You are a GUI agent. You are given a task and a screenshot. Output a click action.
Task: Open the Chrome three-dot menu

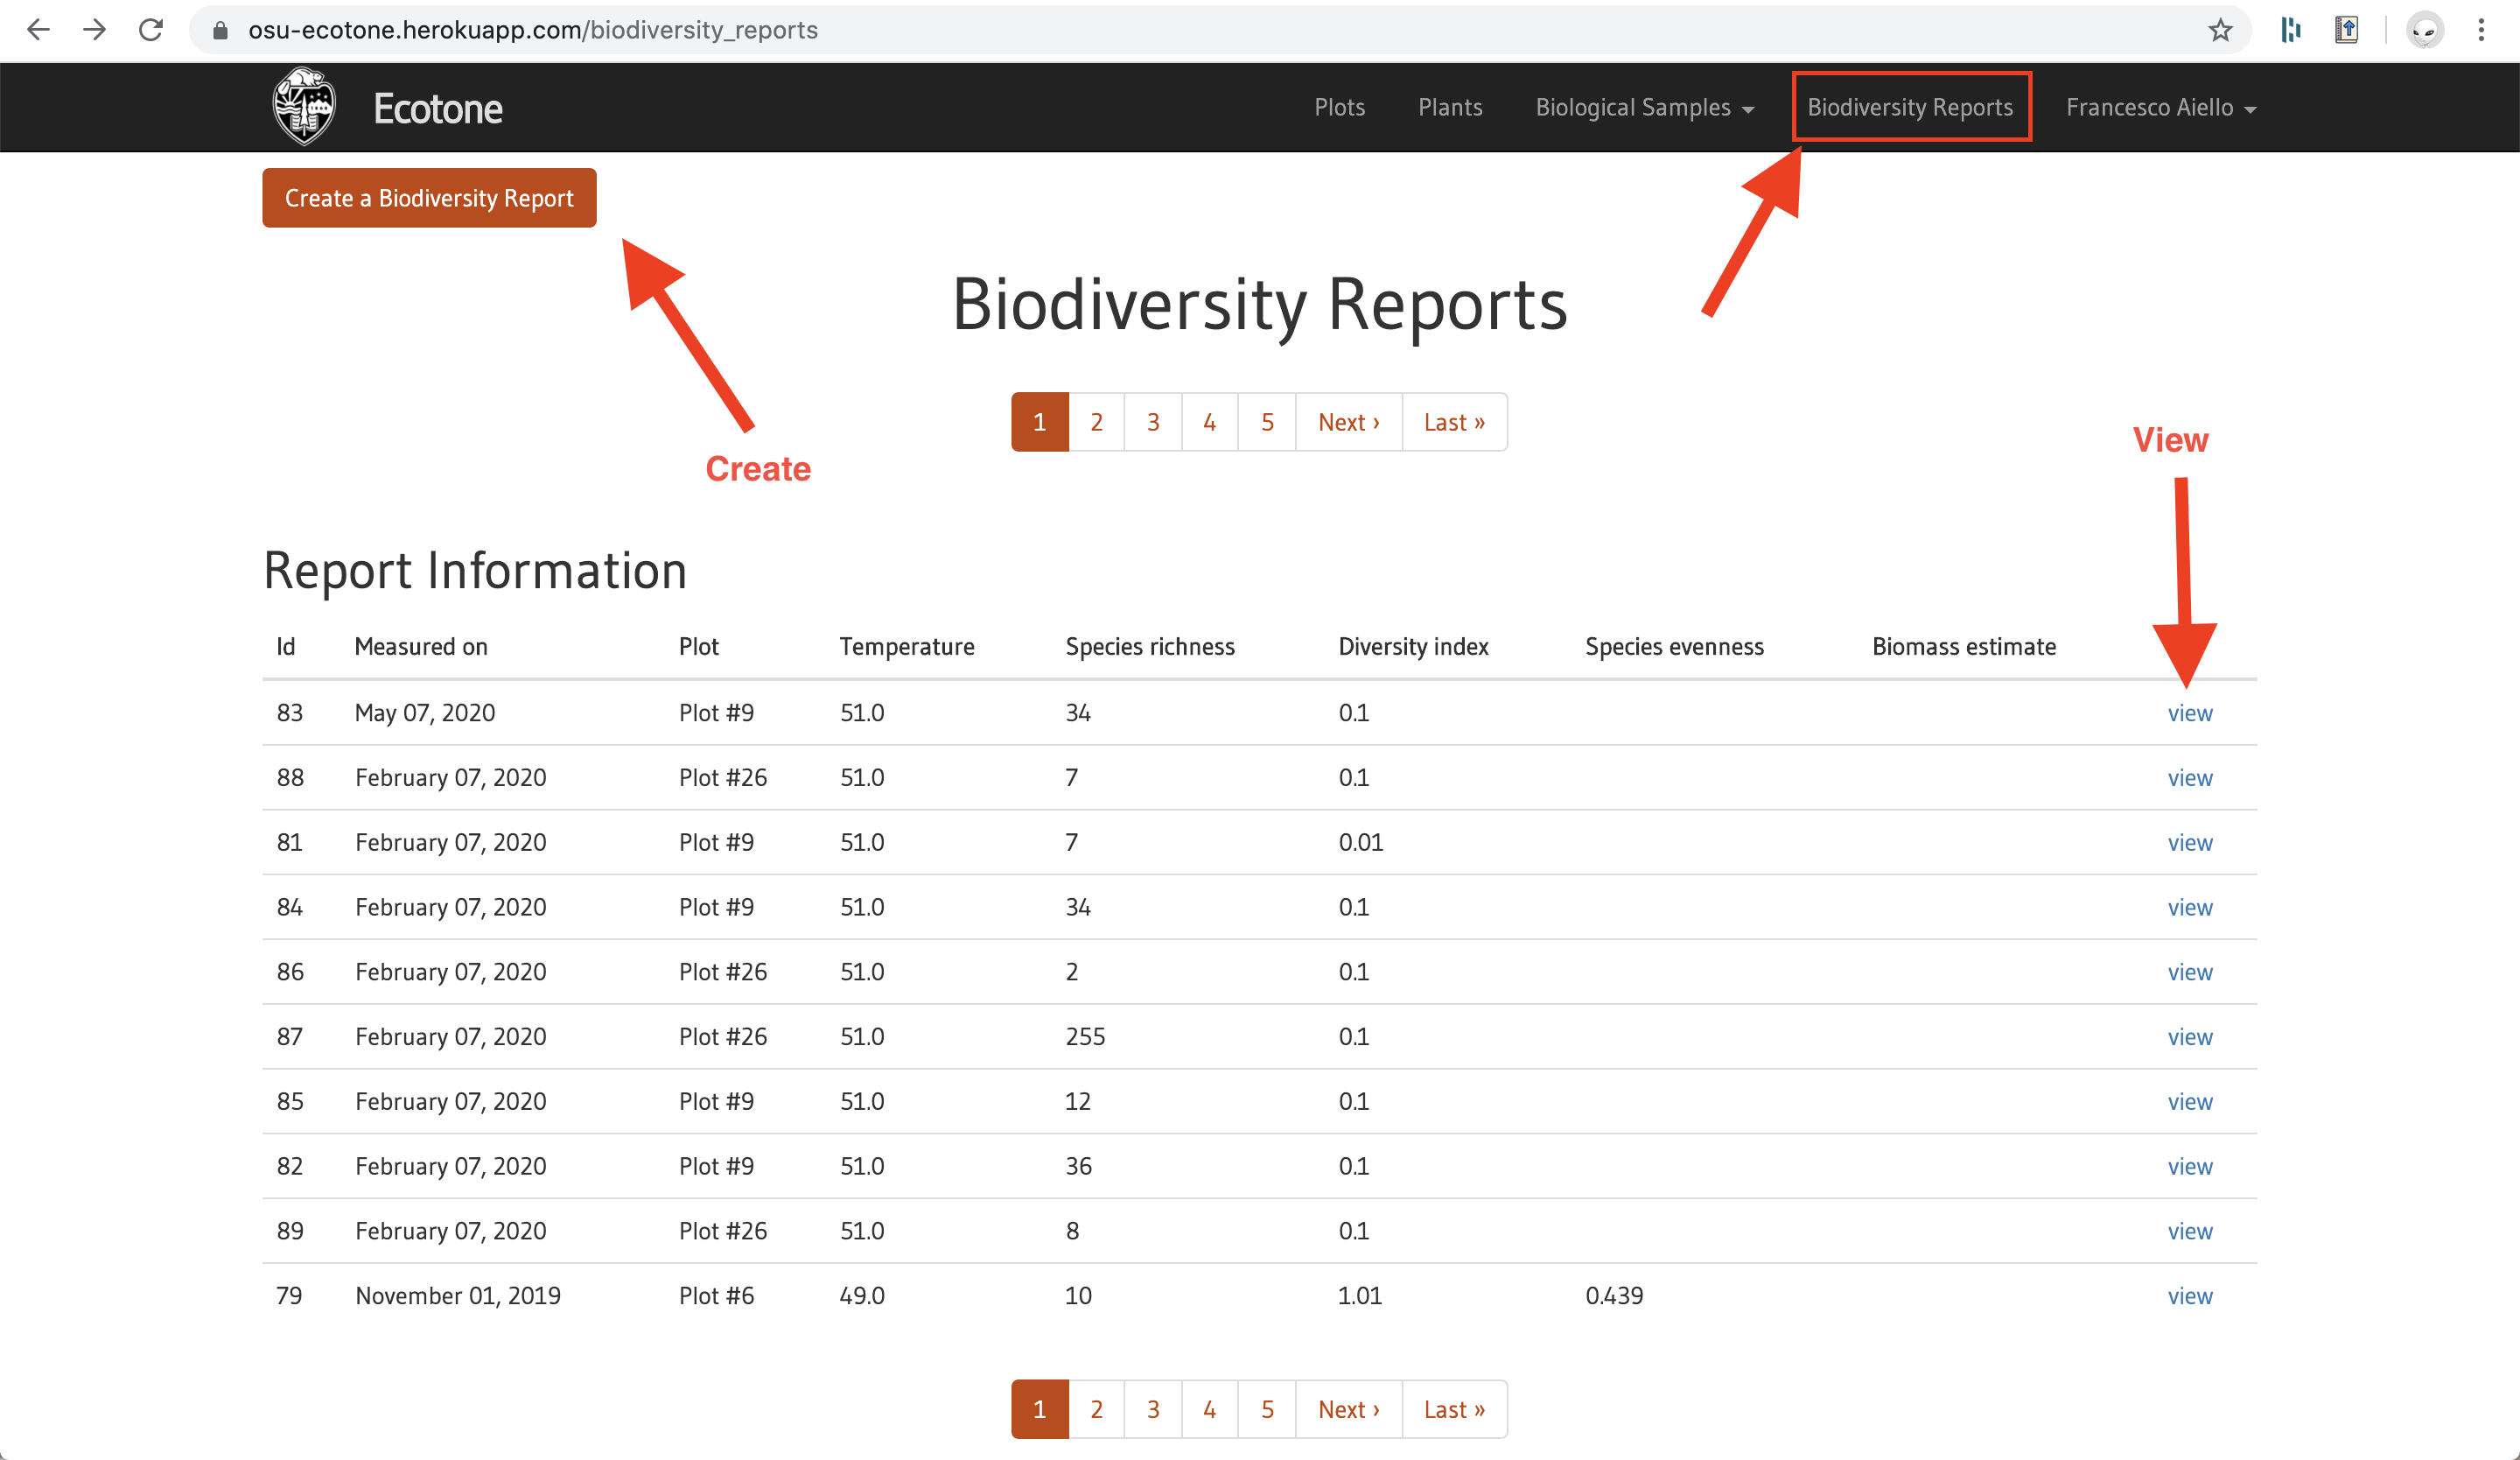tap(2481, 30)
